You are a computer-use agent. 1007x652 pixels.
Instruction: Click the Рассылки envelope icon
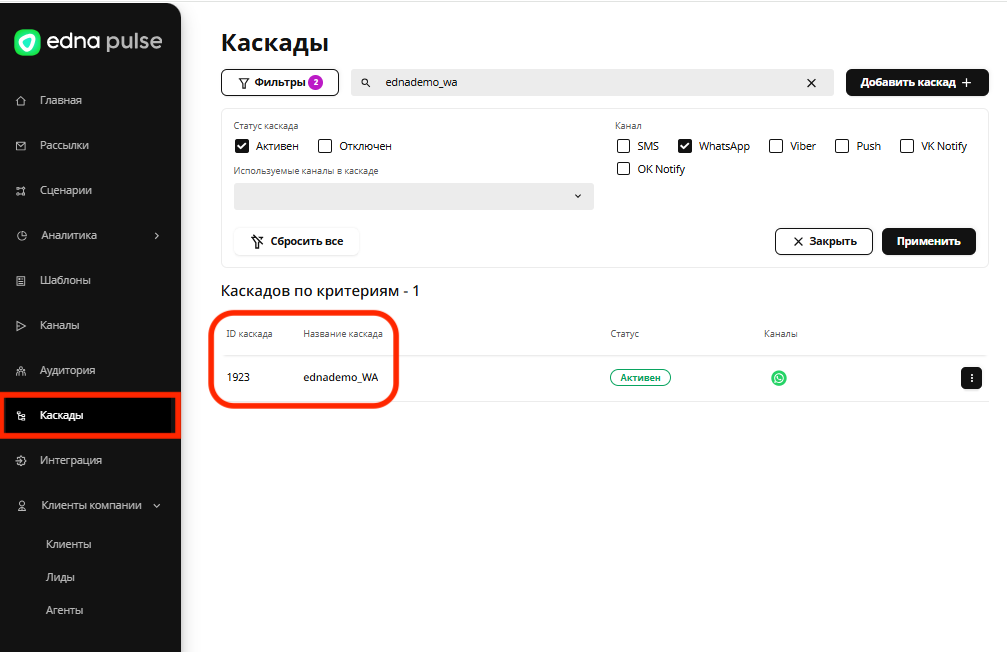coord(21,146)
